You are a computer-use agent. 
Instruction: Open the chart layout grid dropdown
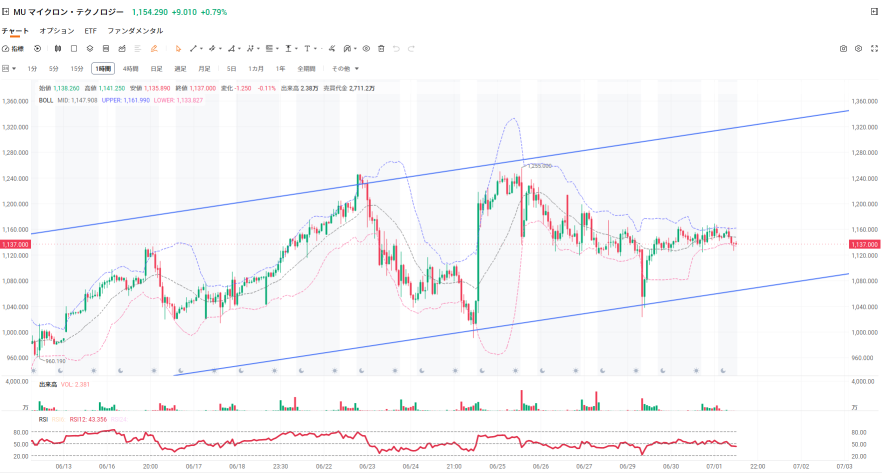click(x=9, y=69)
